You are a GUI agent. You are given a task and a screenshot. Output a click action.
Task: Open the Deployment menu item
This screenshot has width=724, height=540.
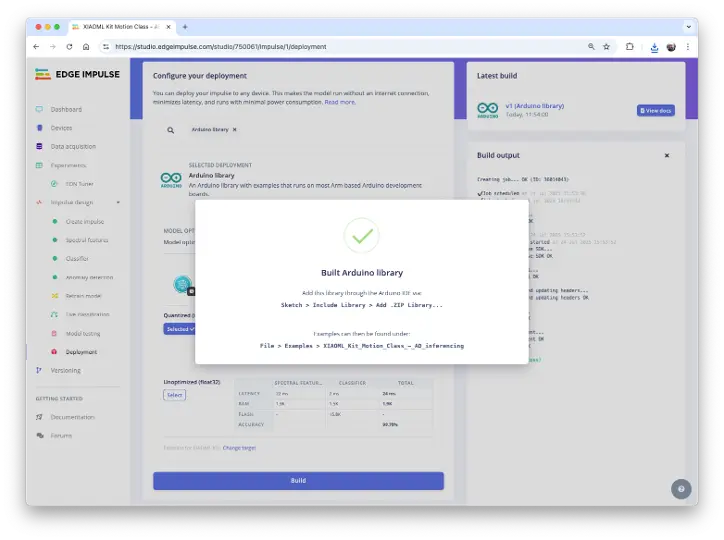(x=81, y=352)
